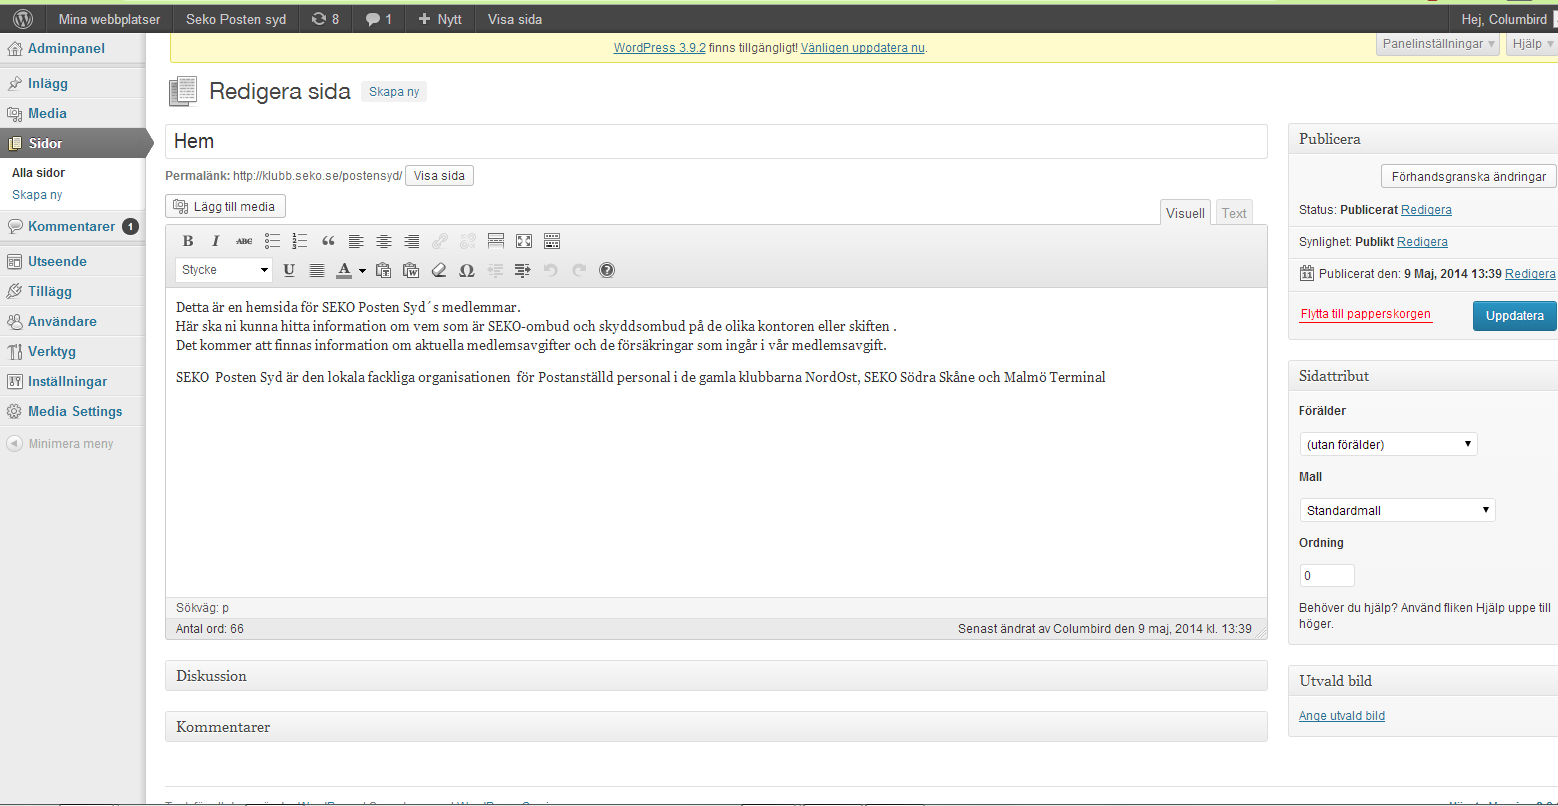
Task: Click the insert link chain icon
Action: (440, 241)
